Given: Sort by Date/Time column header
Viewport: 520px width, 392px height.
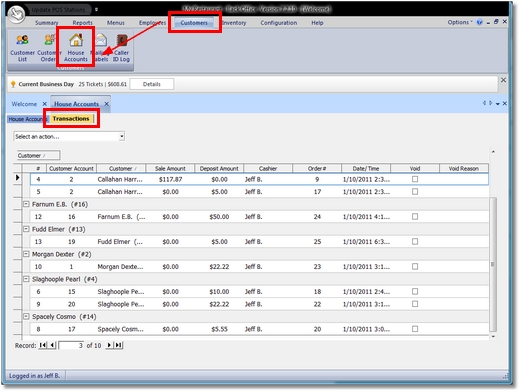Looking at the screenshot, I should pos(366,168).
